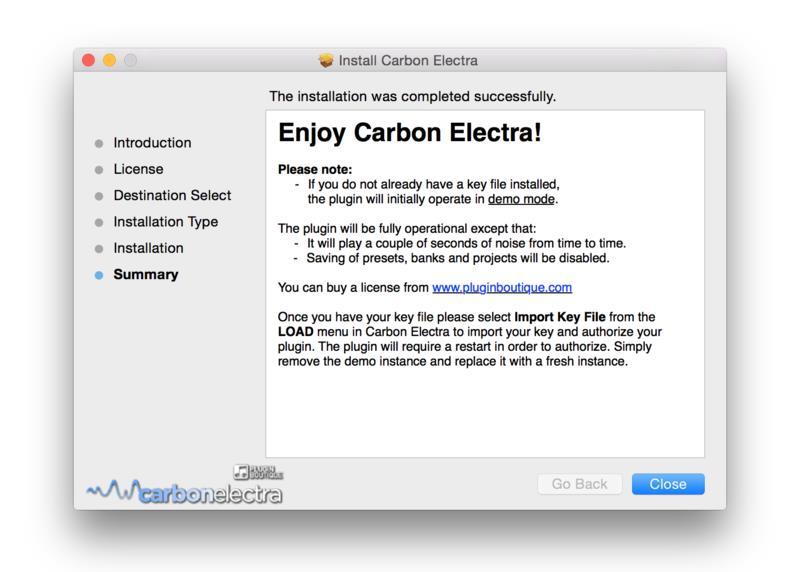
Task: Click the gray bullet beside Installation Type
Action: 99,222
